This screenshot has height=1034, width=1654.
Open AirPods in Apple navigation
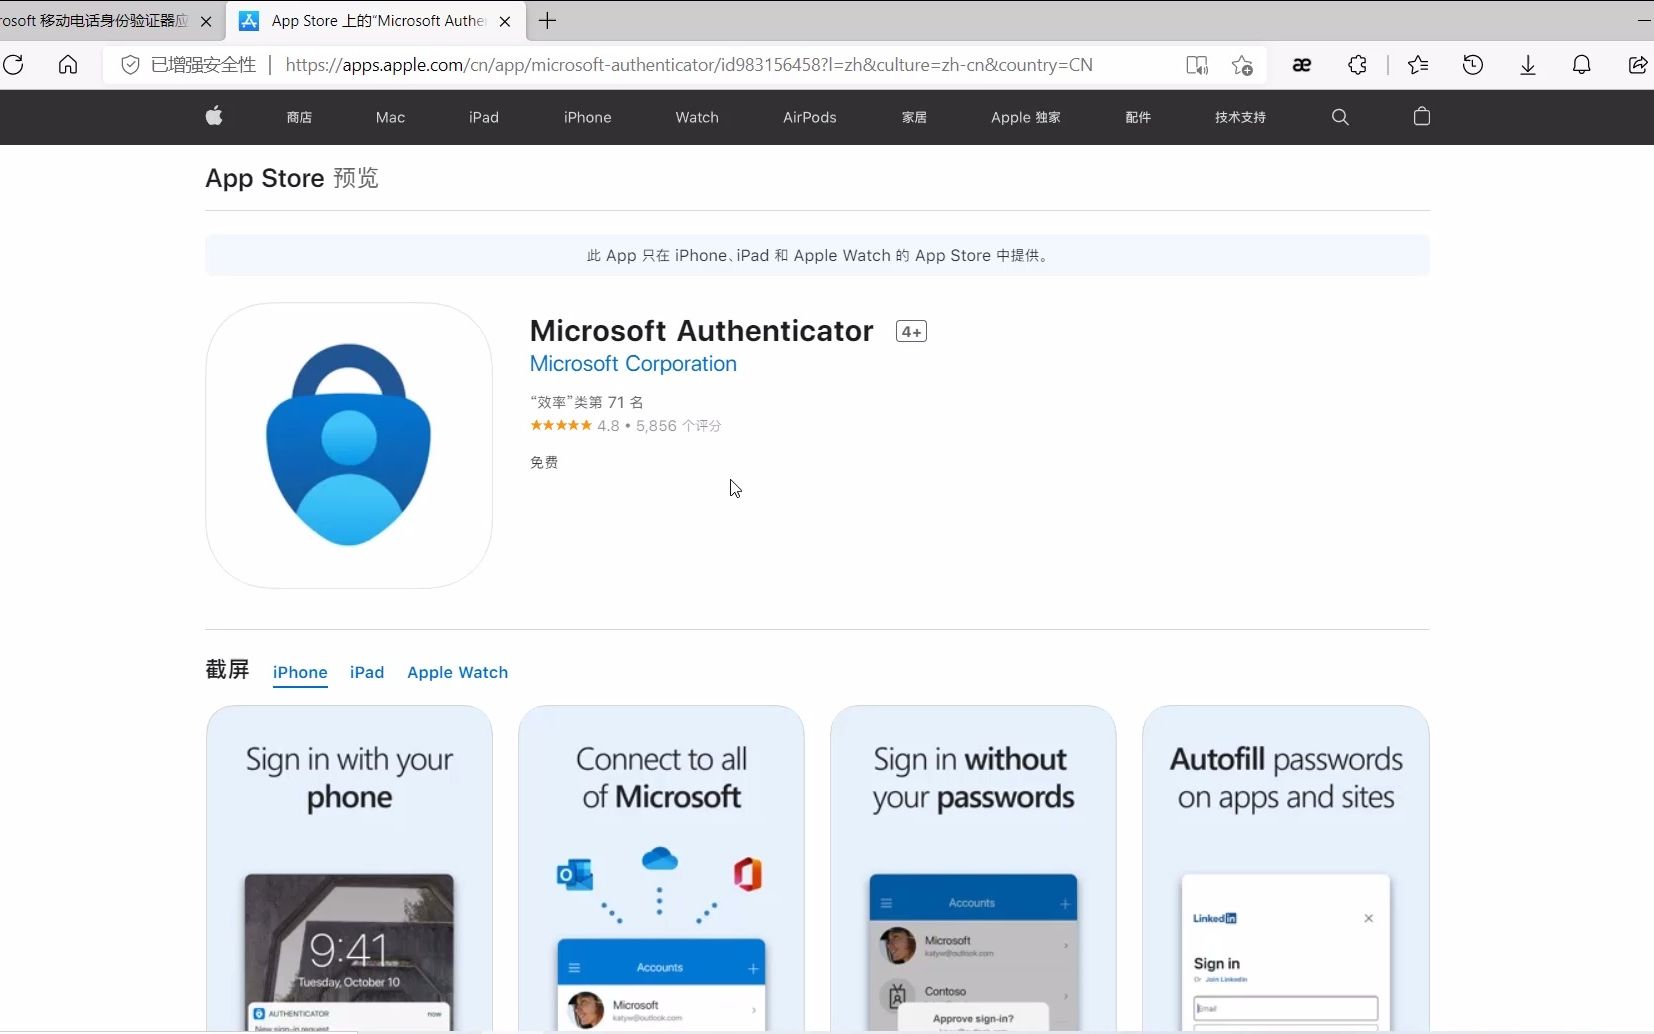[810, 117]
